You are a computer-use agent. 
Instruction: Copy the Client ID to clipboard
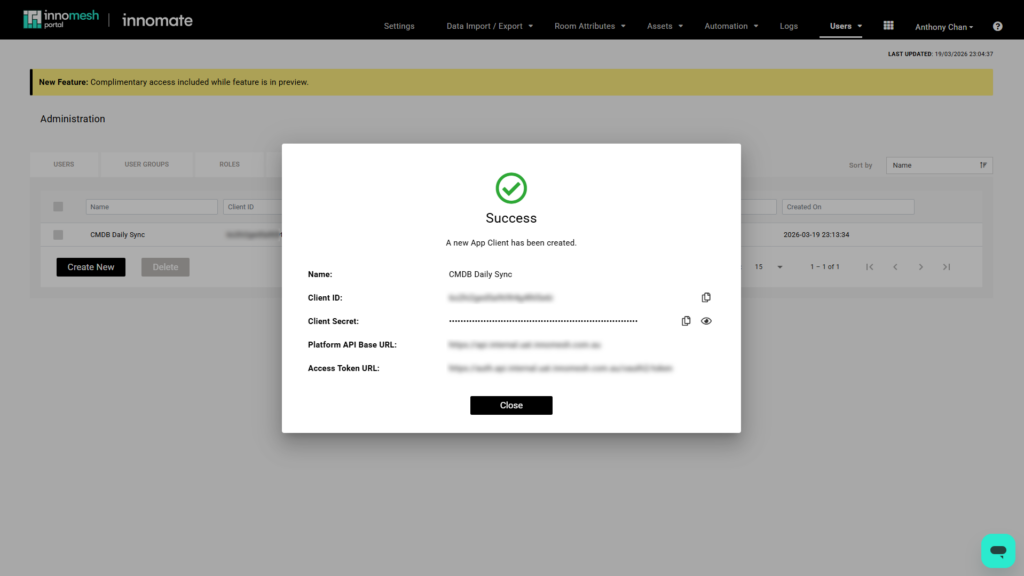click(x=706, y=298)
